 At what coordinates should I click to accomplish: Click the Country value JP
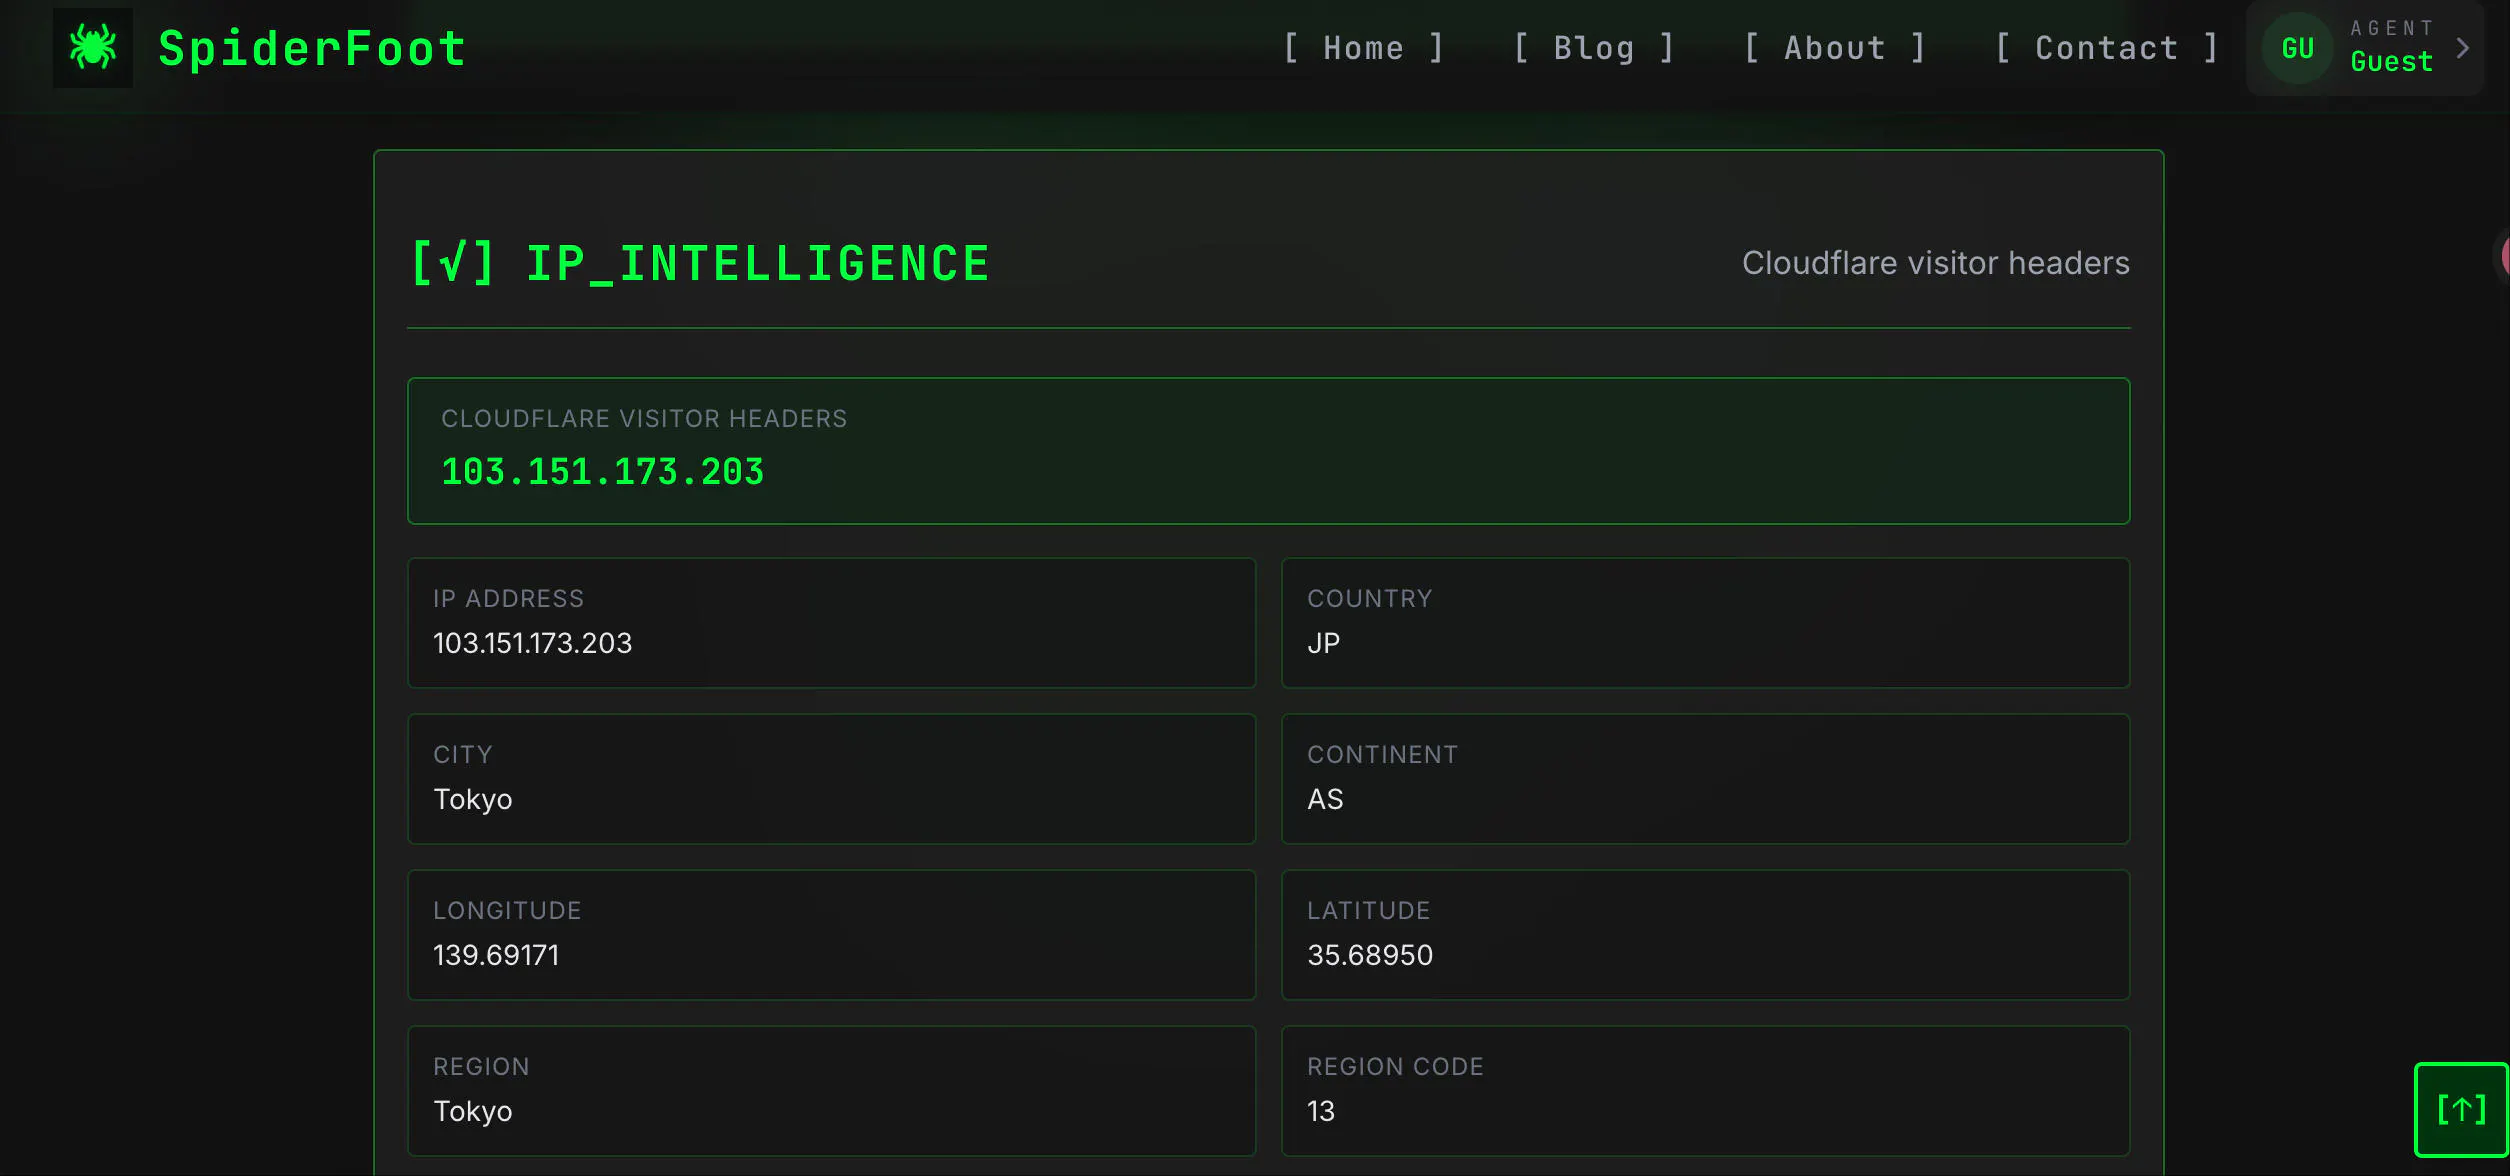1323,643
